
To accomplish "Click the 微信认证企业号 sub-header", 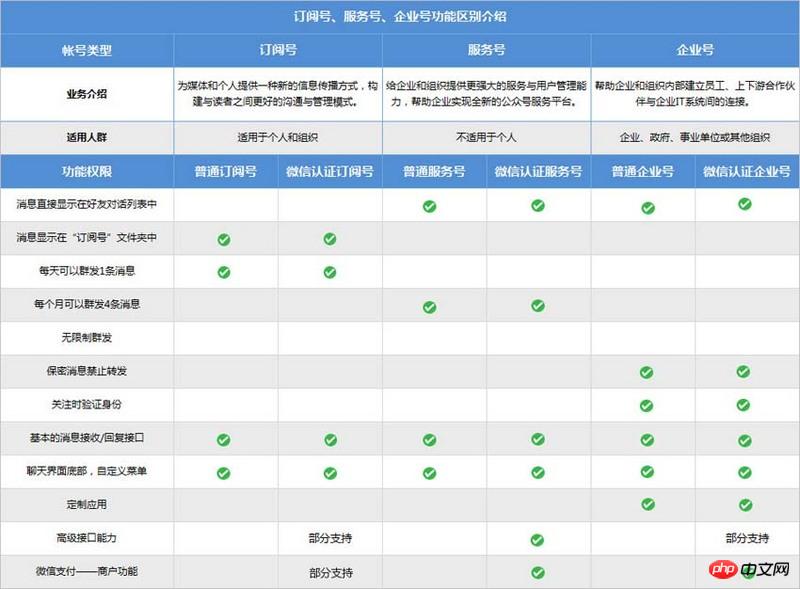I will tap(747, 171).
